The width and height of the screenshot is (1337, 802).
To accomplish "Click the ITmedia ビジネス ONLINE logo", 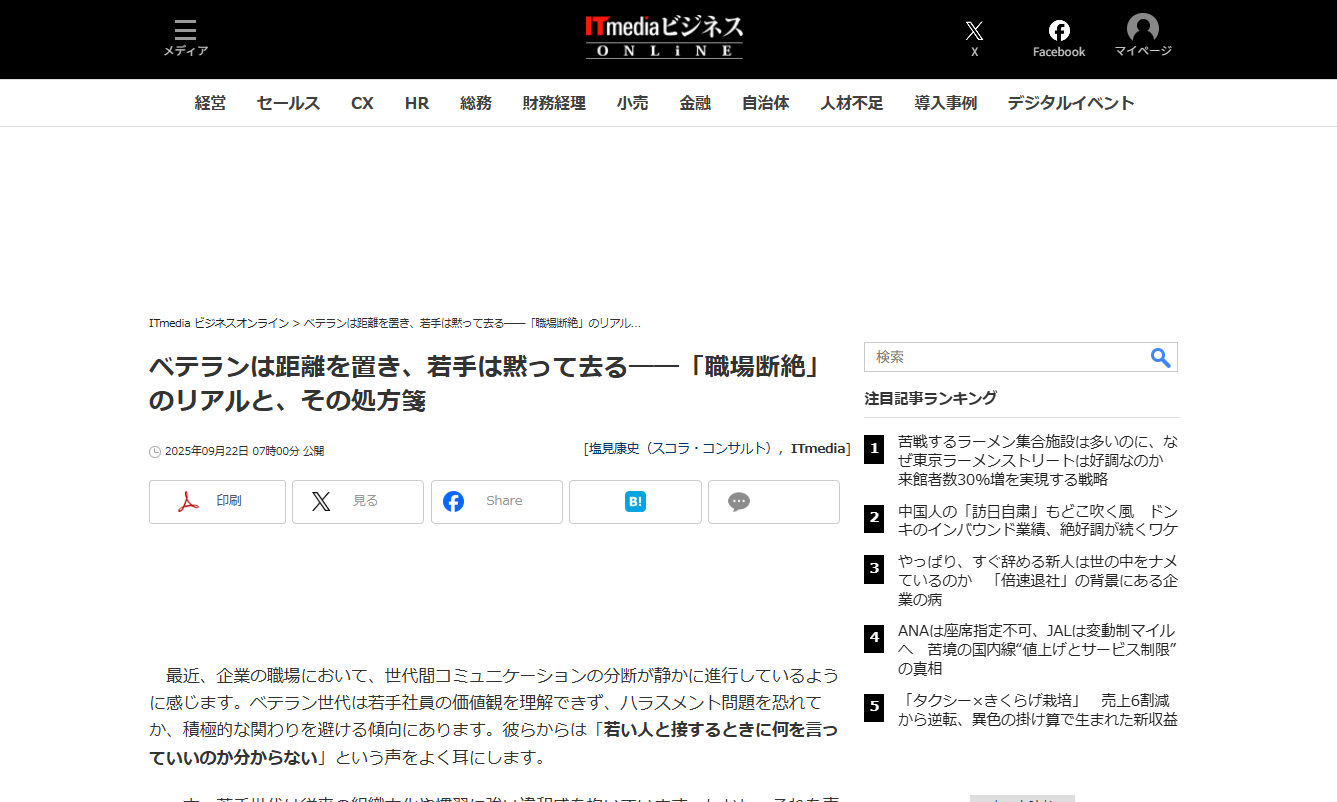I will point(664,38).
